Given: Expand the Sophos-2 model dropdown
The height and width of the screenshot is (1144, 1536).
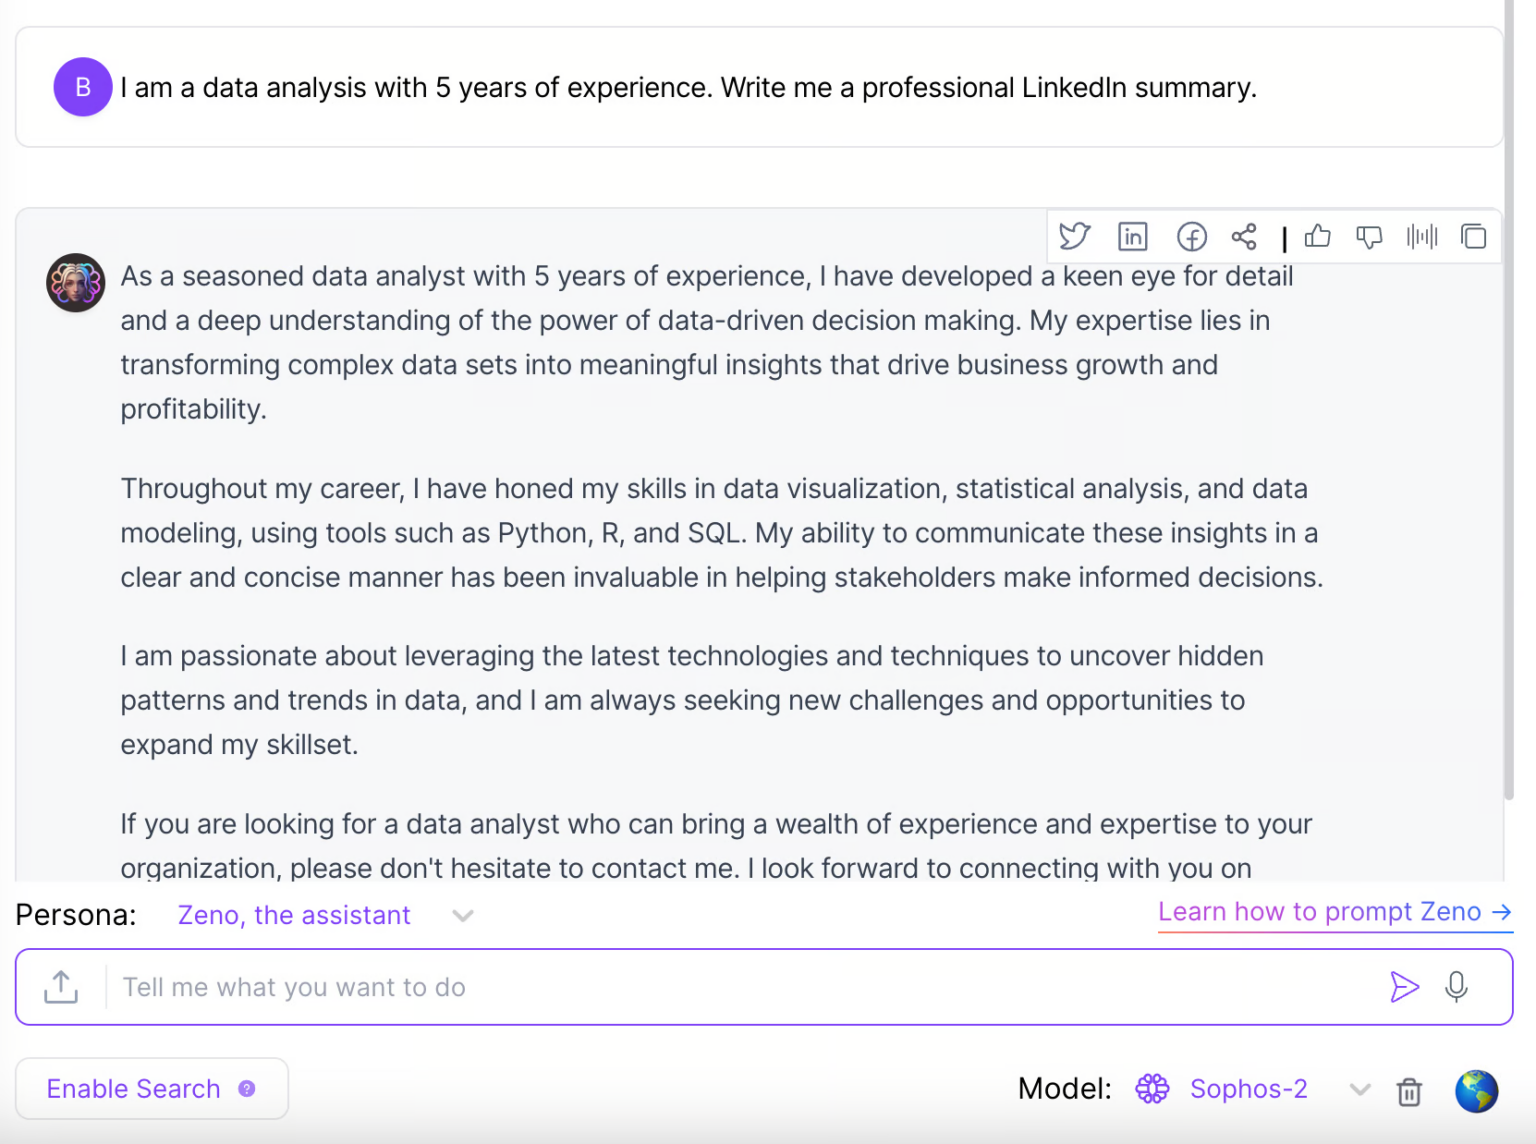Looking at the screenshot, I should 1360,1089.
